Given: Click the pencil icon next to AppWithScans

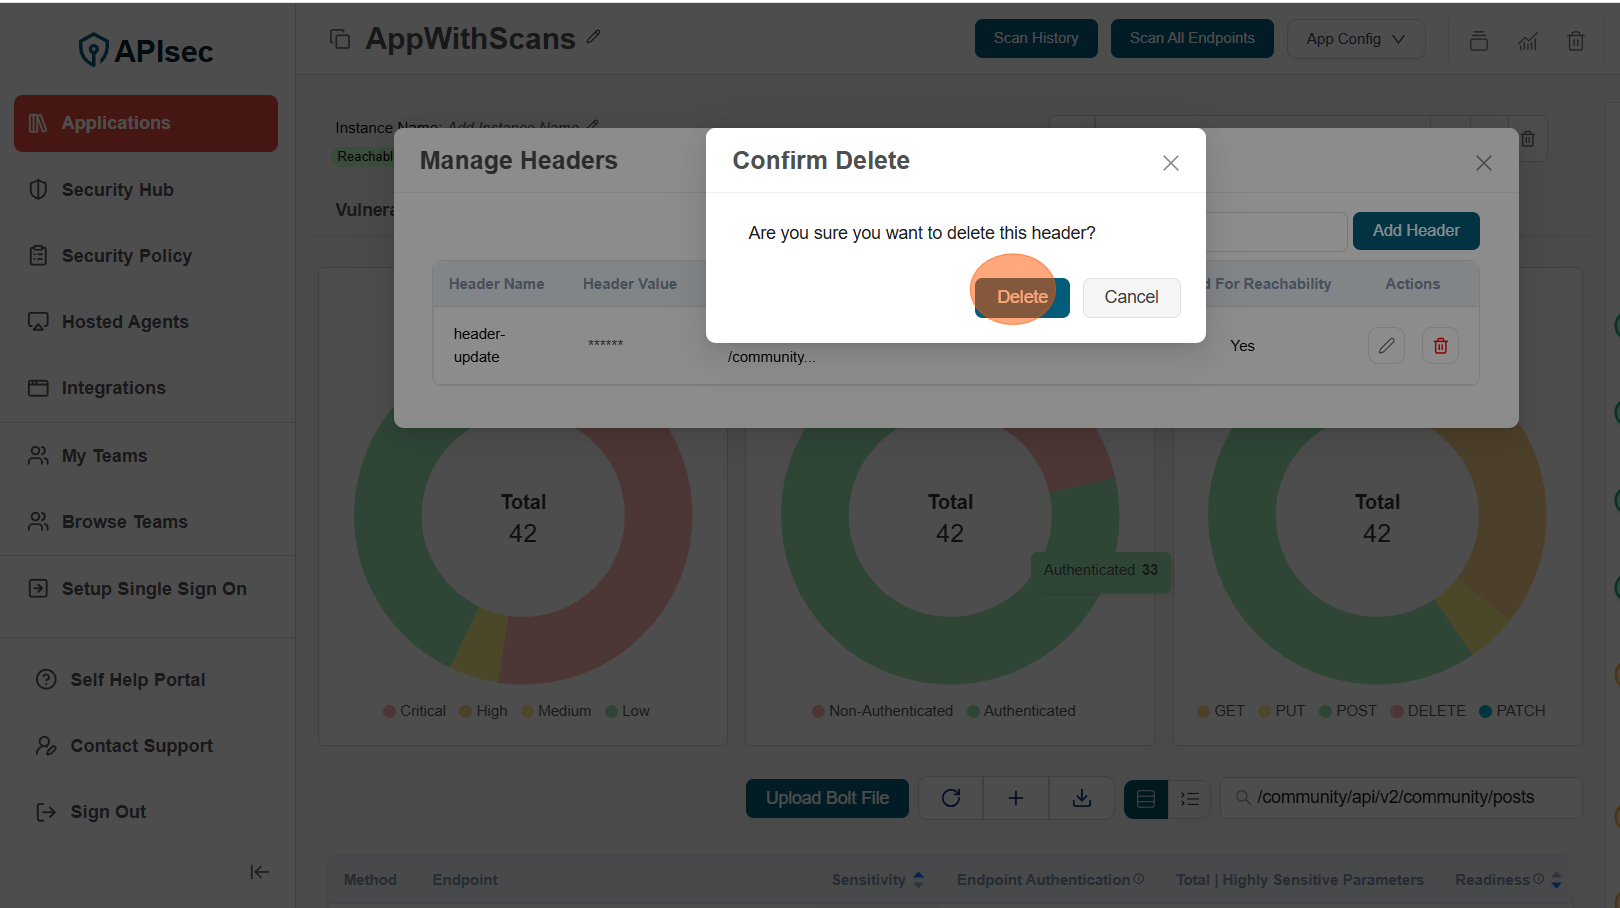Looking at the screenshot, I should [594, 37].
